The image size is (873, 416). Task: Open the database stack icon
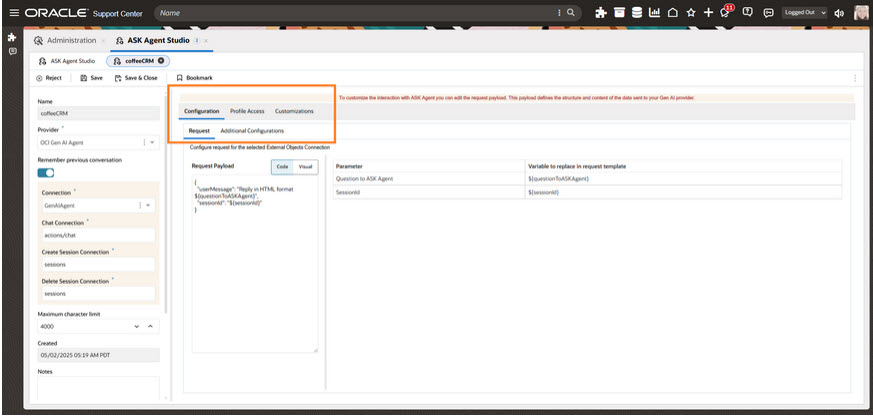click(637, 12)
